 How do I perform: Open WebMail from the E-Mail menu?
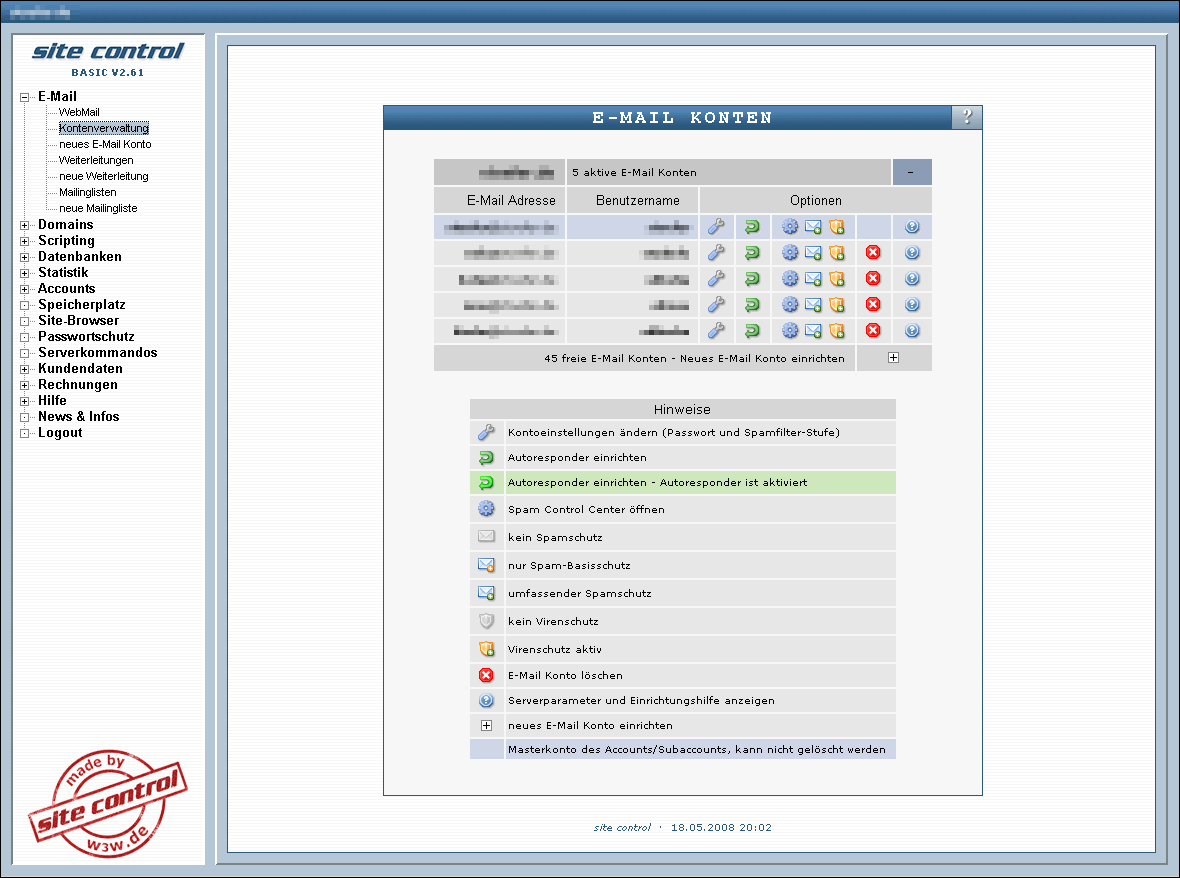(x=79, y=112)
